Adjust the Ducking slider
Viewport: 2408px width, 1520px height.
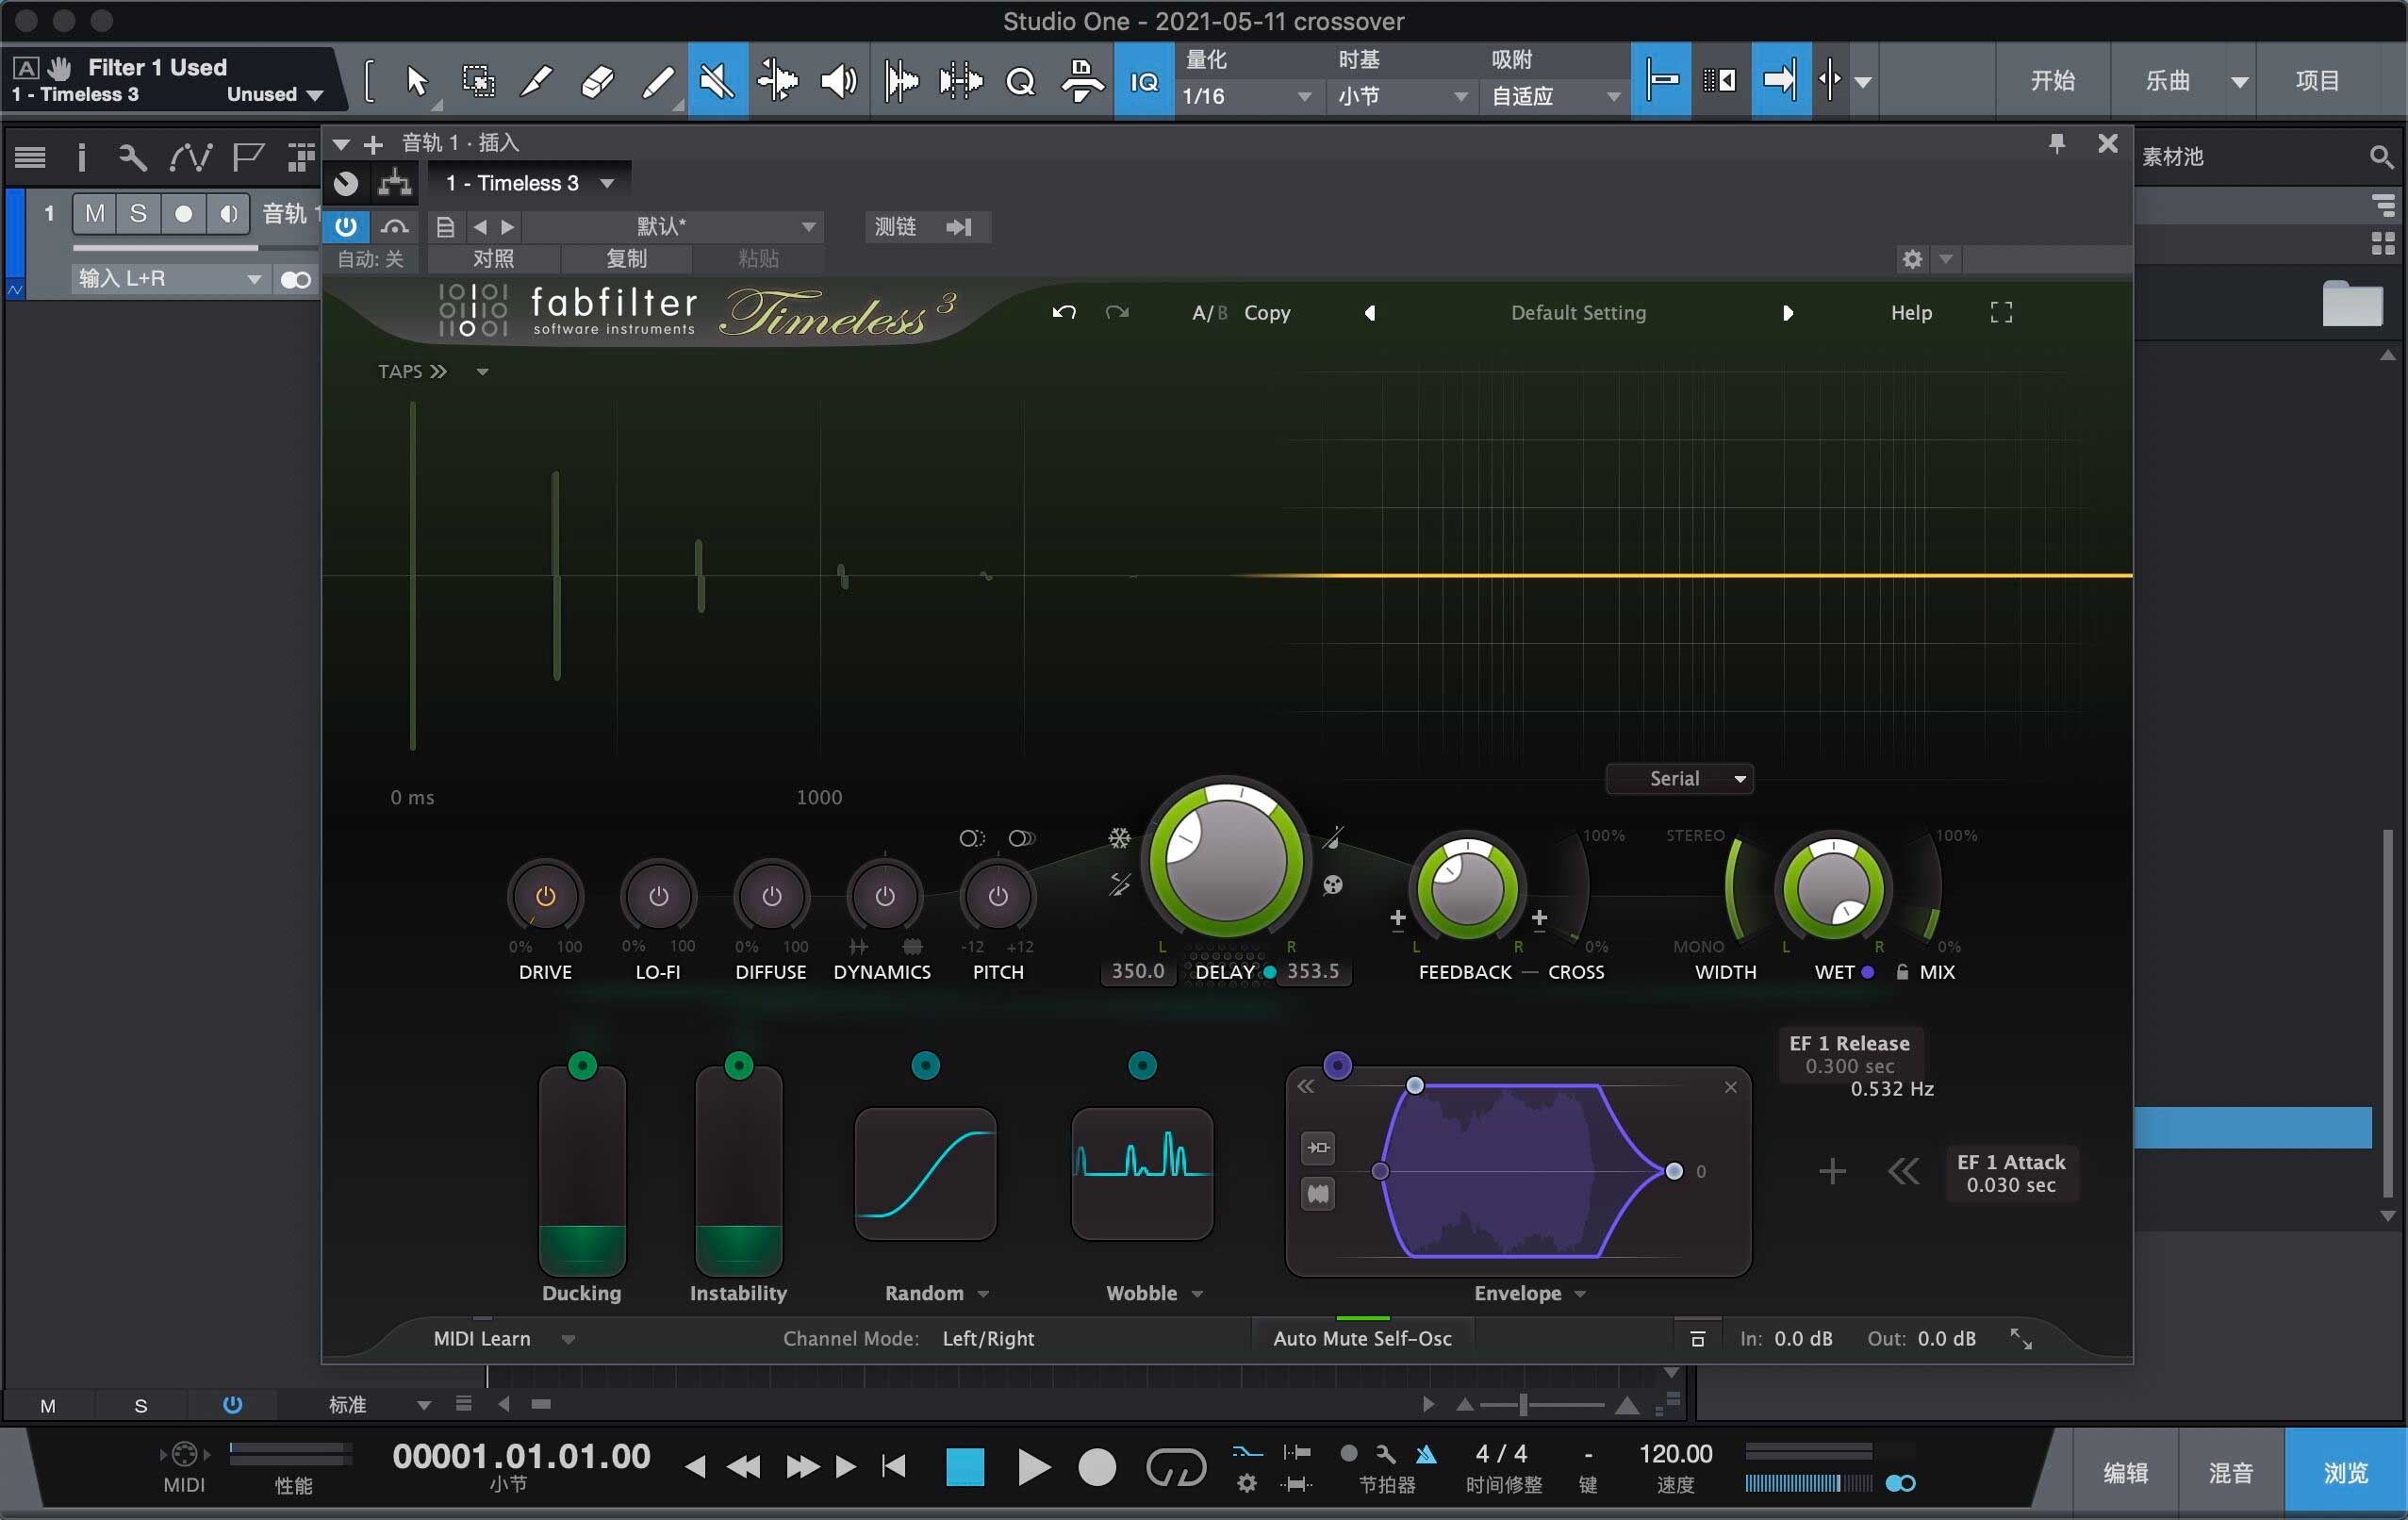tap(582, 1170)
